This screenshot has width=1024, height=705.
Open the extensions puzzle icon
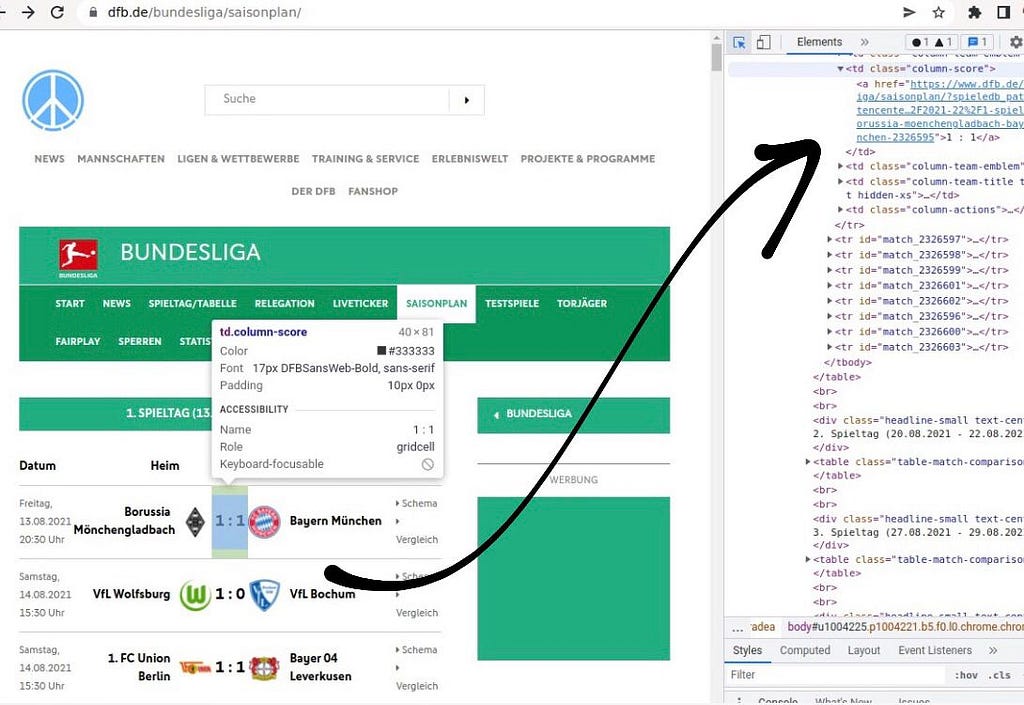click(974, 12)
